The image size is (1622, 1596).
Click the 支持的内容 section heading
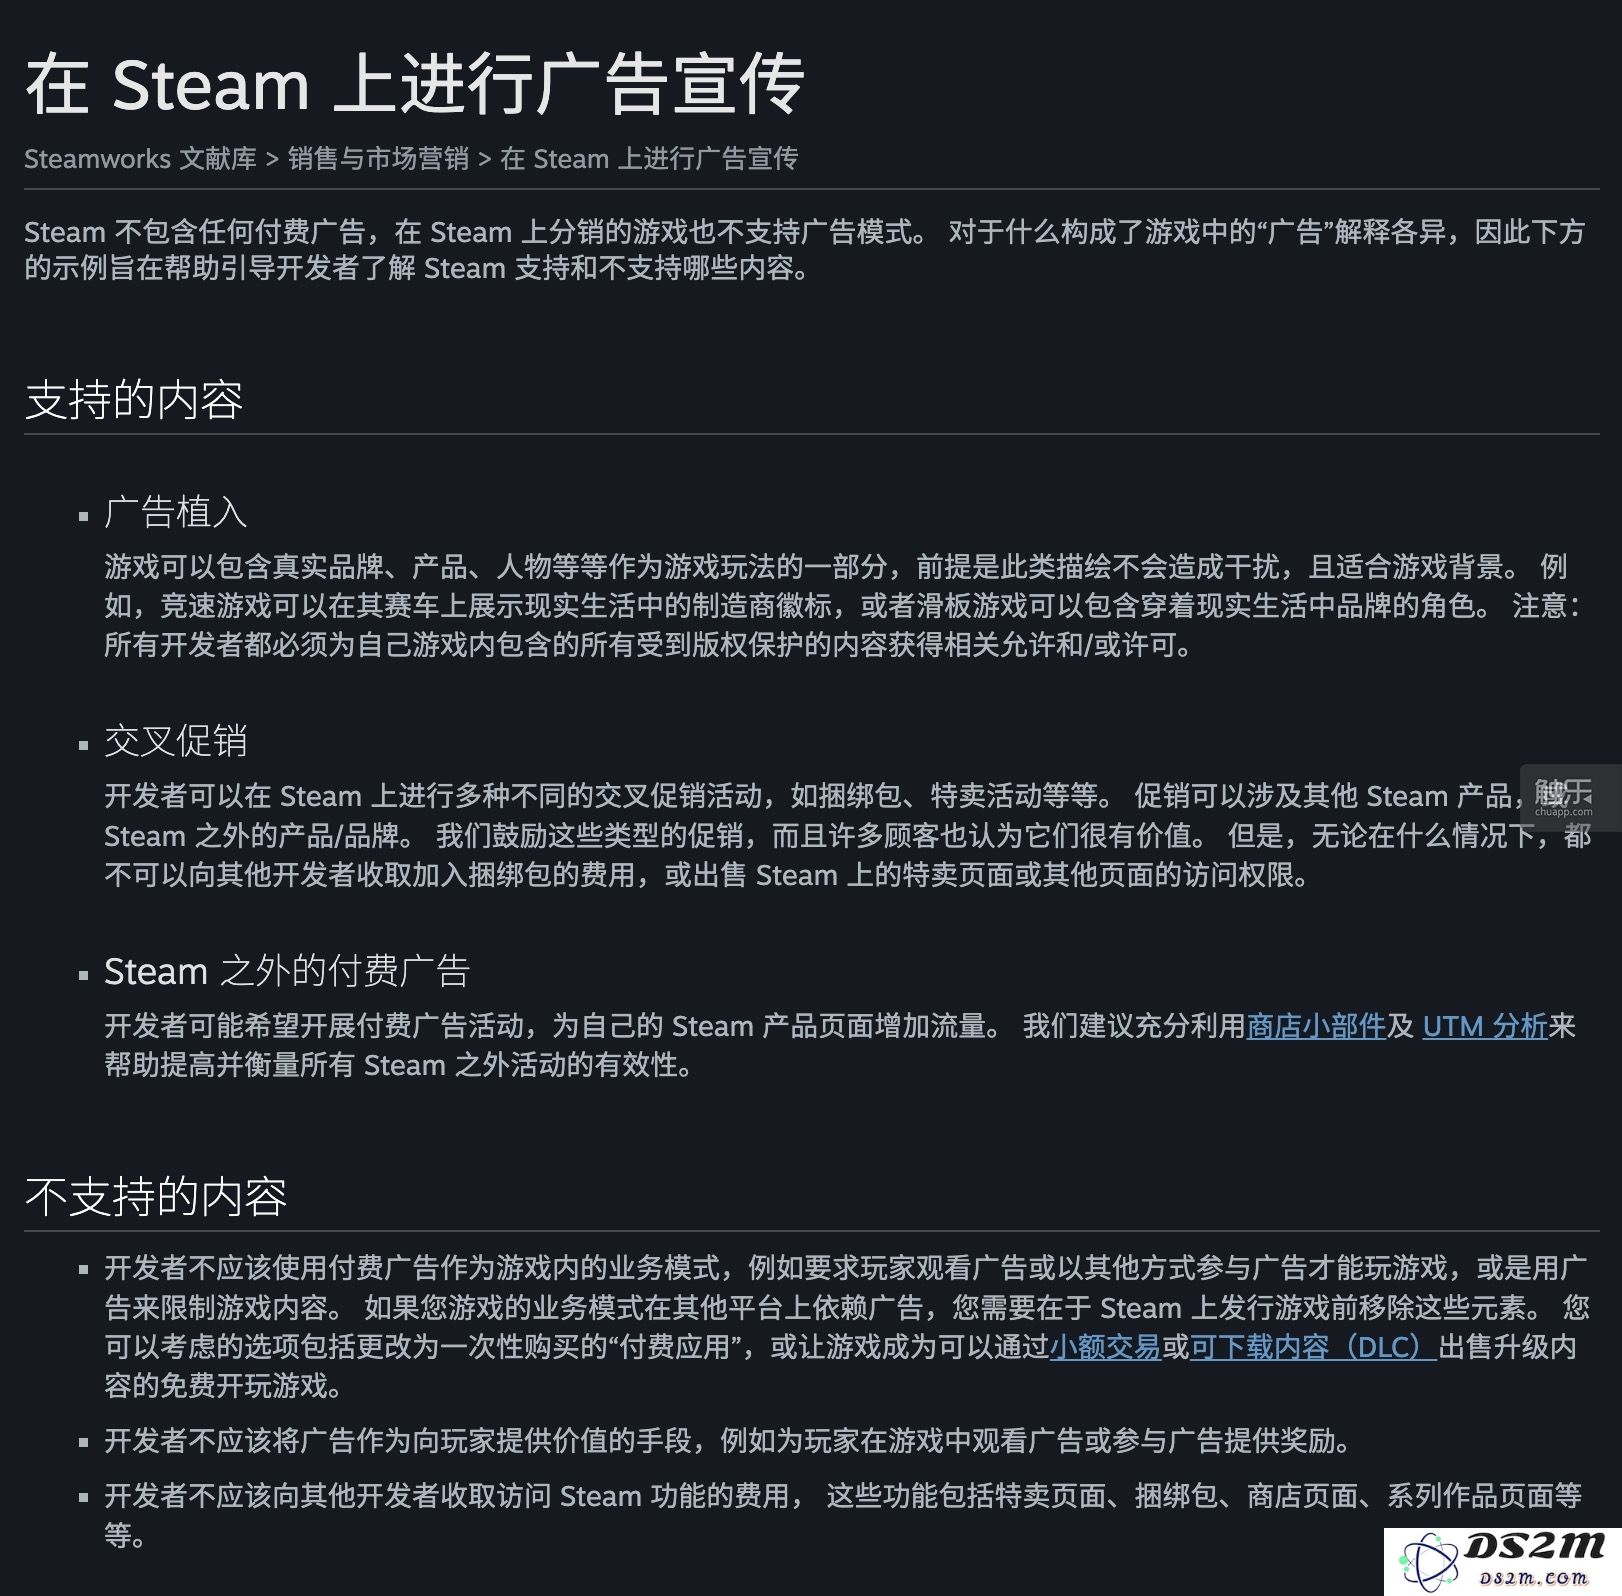134,400
